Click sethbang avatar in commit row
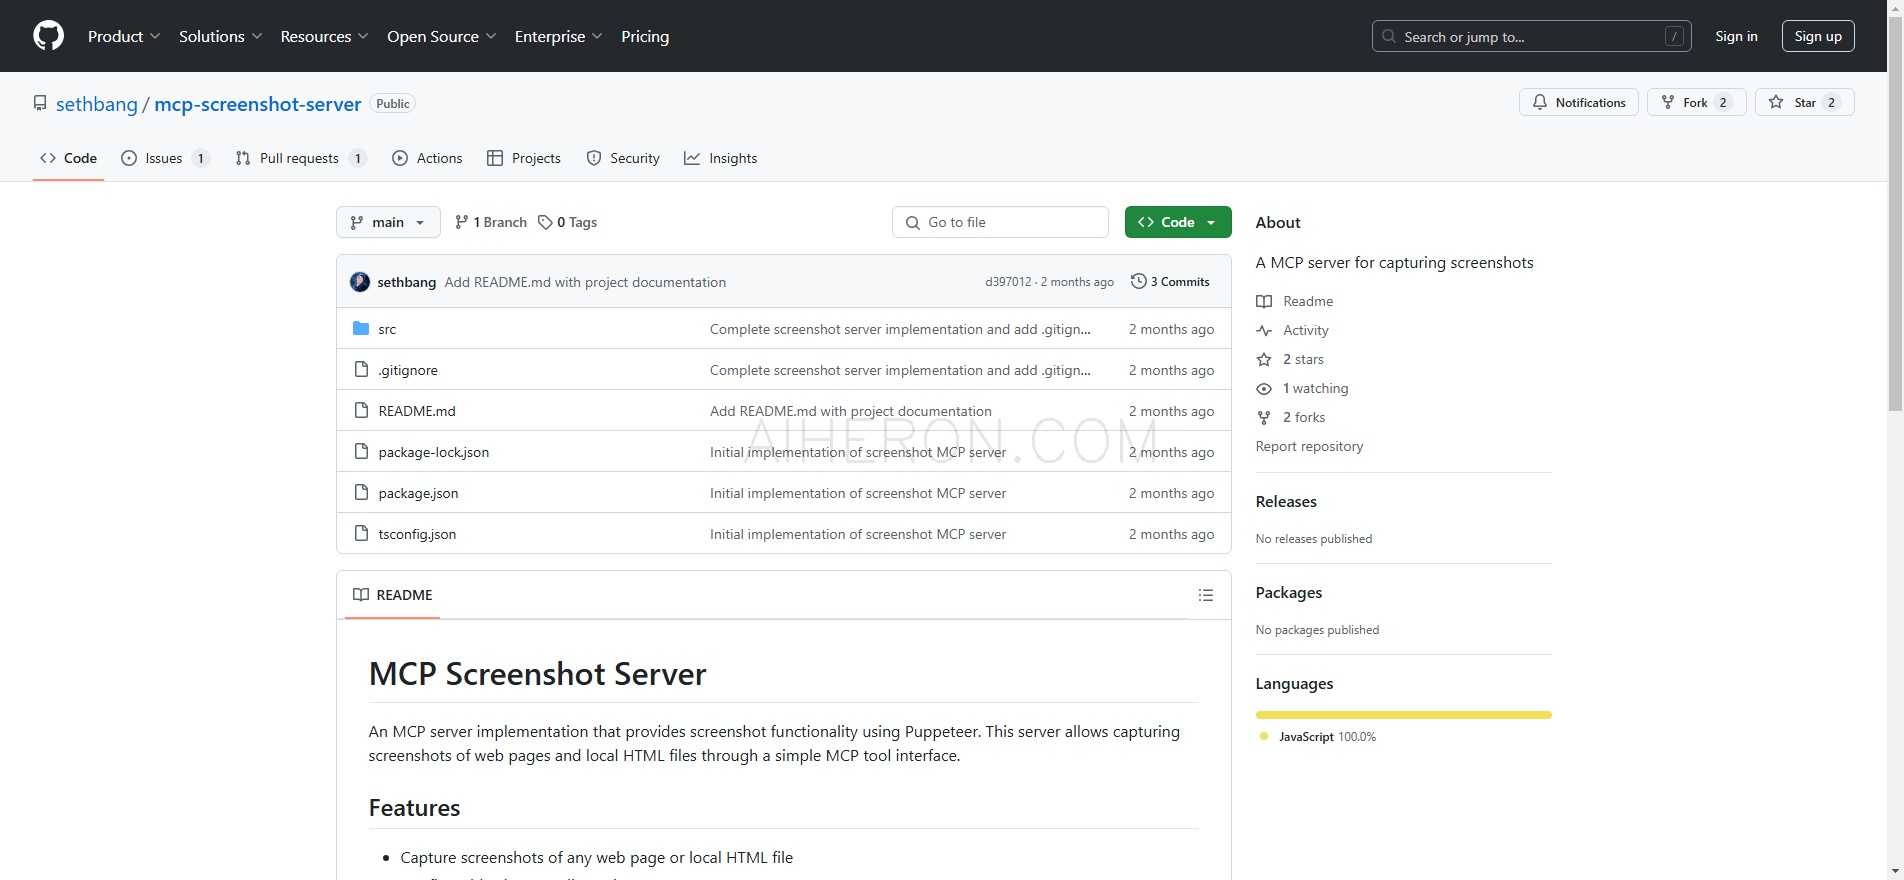1904x880 pixels. pos(360,282)
